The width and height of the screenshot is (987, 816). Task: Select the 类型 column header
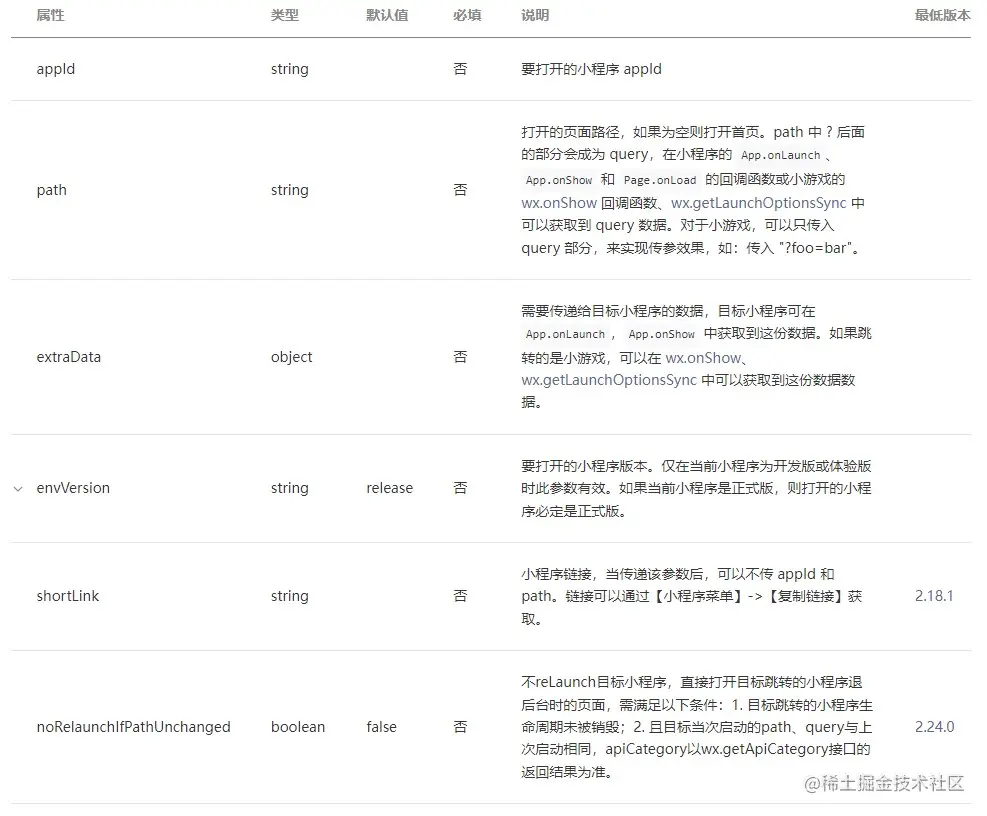[x=281, y=16]
